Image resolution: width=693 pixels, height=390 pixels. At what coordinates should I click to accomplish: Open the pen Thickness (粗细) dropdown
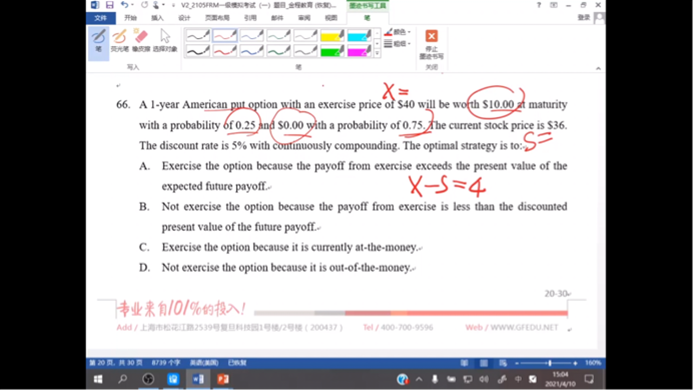[397, 43]
